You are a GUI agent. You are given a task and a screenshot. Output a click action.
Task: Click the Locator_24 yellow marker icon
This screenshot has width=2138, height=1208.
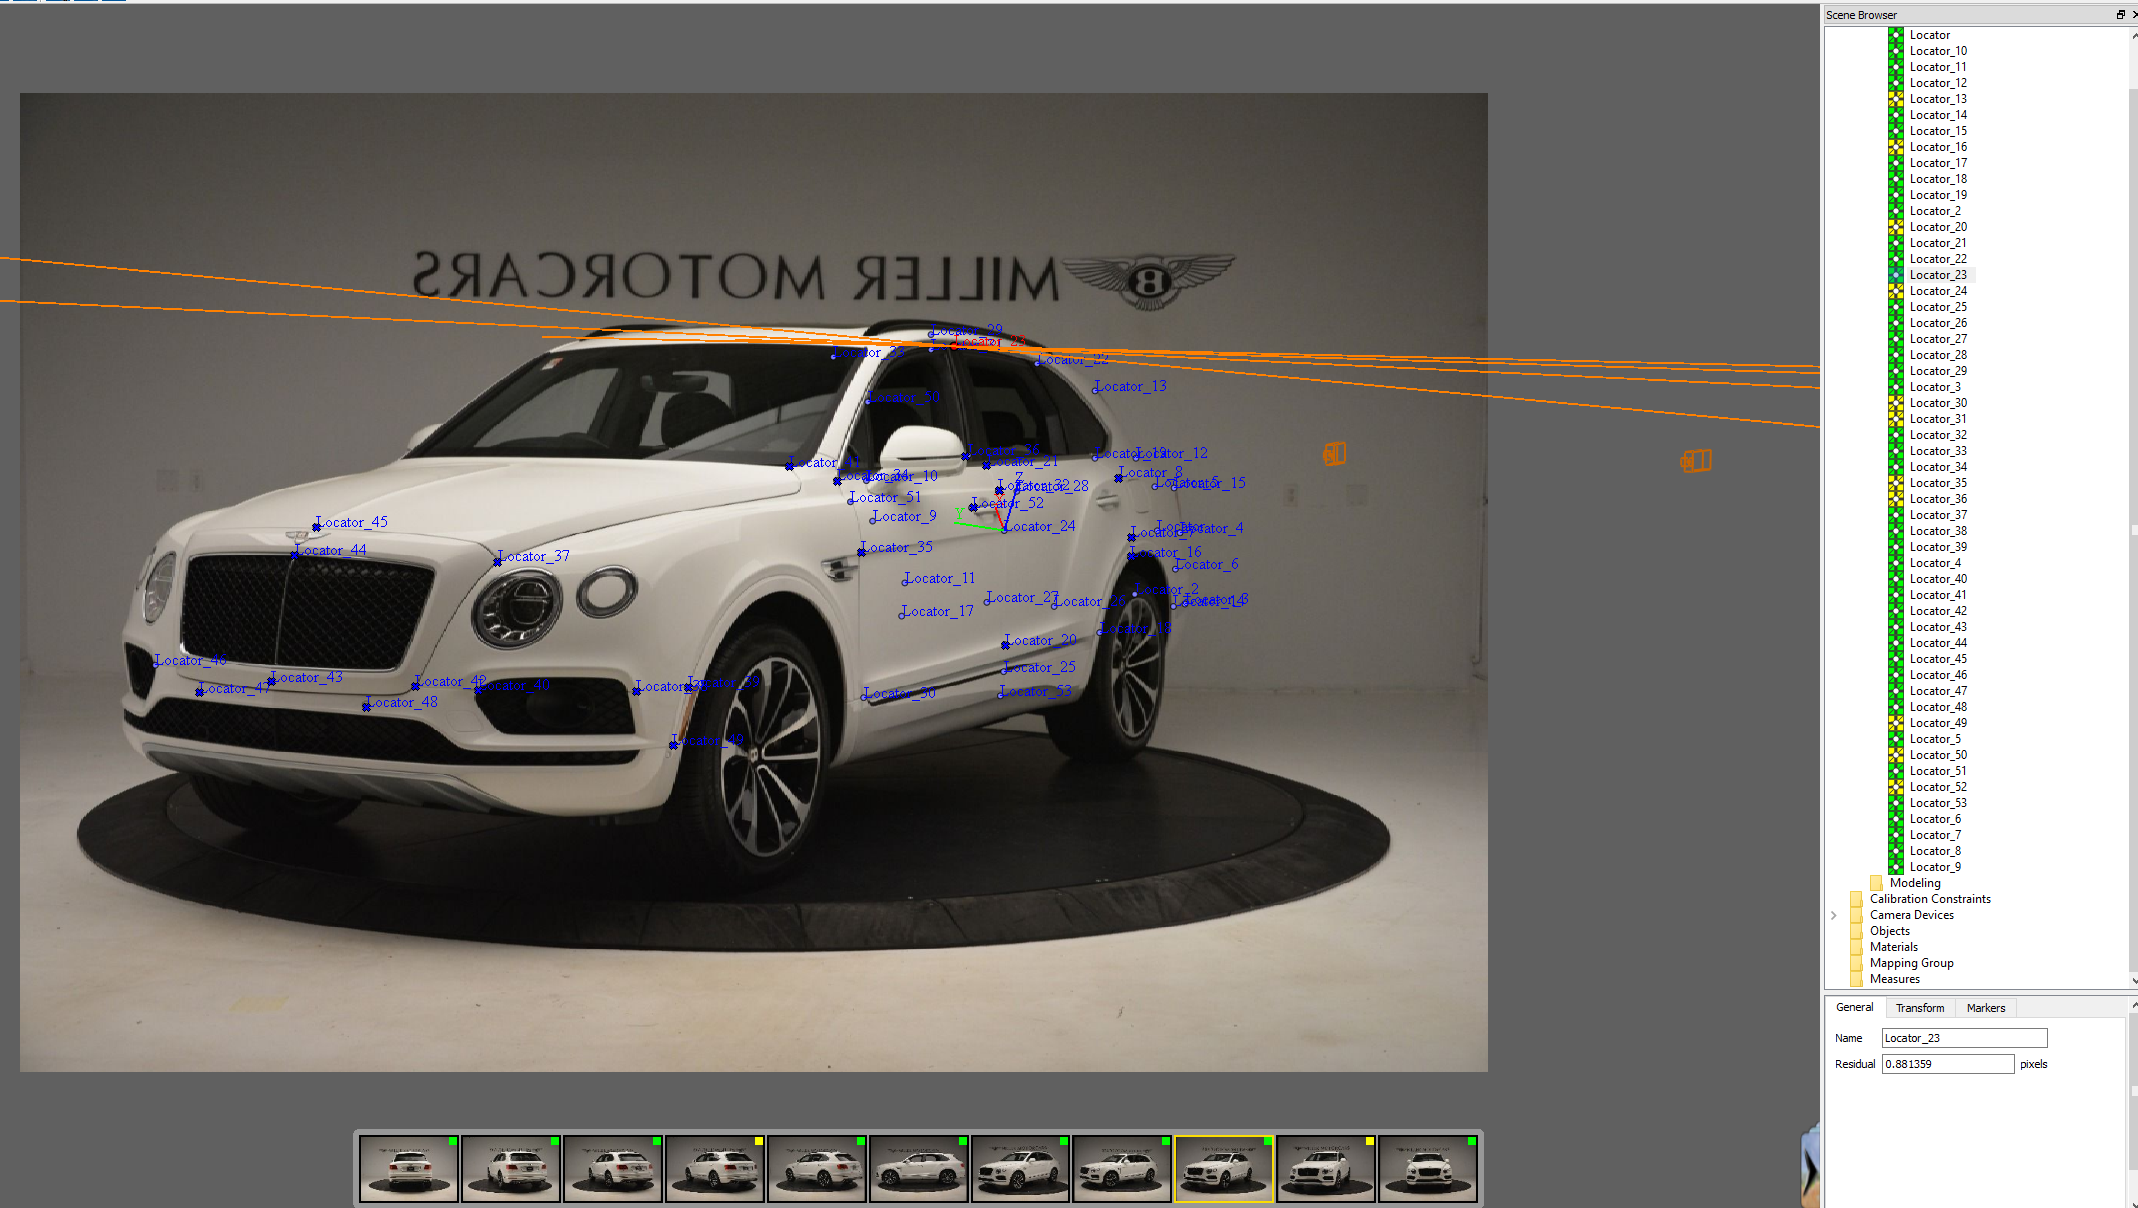tap(1895, 291)
